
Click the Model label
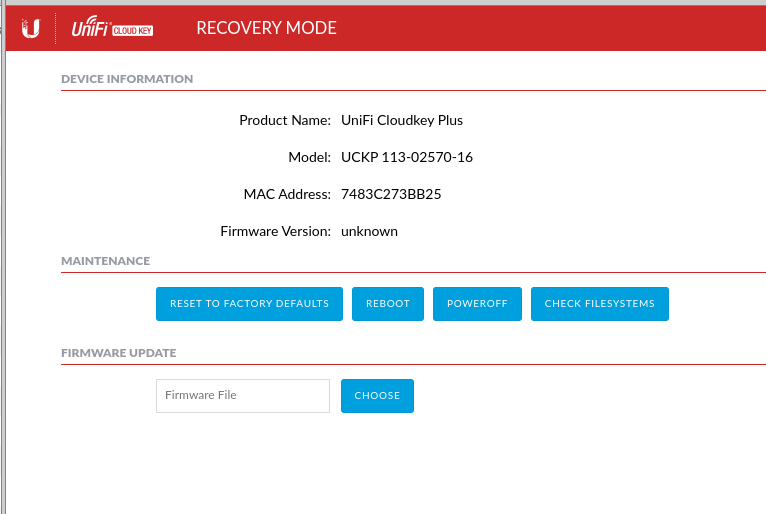tap(309, 157)
